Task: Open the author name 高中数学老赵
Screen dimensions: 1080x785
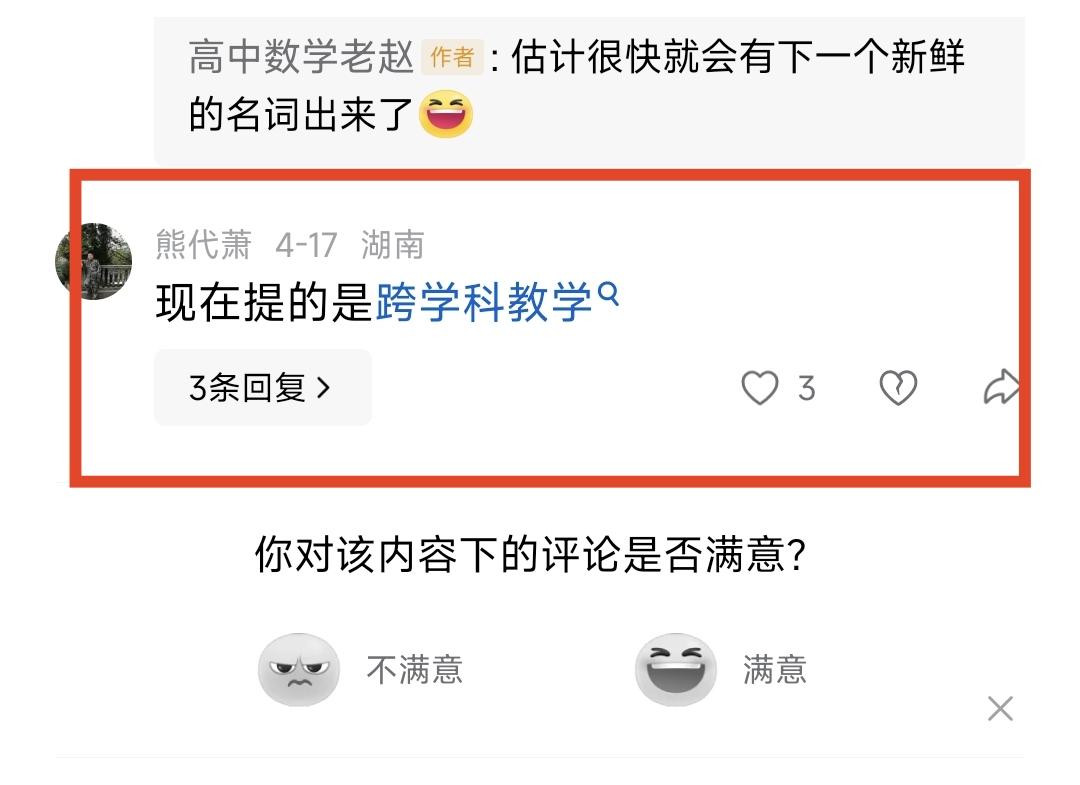Action: click(x=301, y=56)
